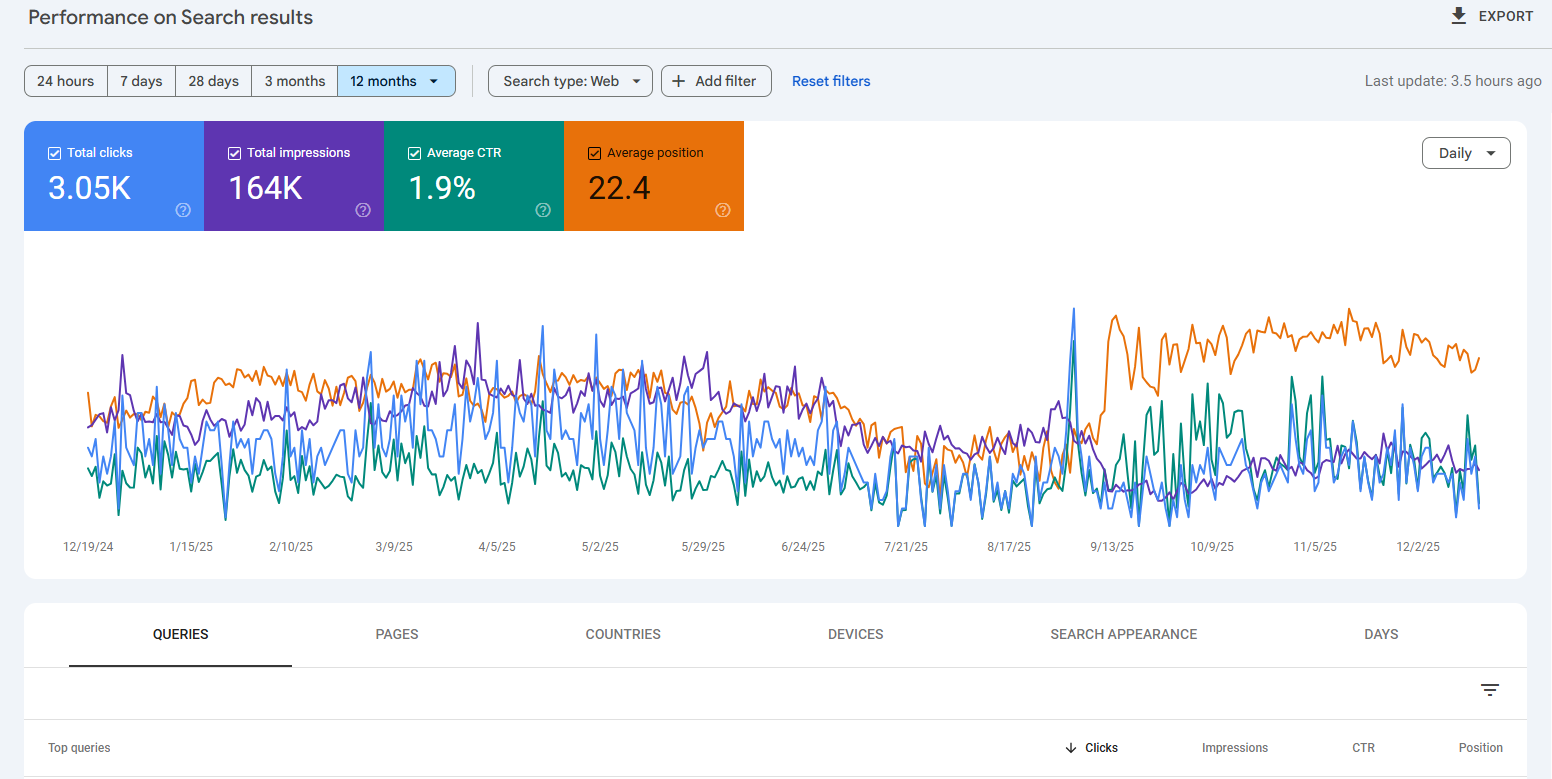Viewport: 1552px width, 779px height.
Task: Open help icon on Total impressions card
Action: (x=363, y=210)
